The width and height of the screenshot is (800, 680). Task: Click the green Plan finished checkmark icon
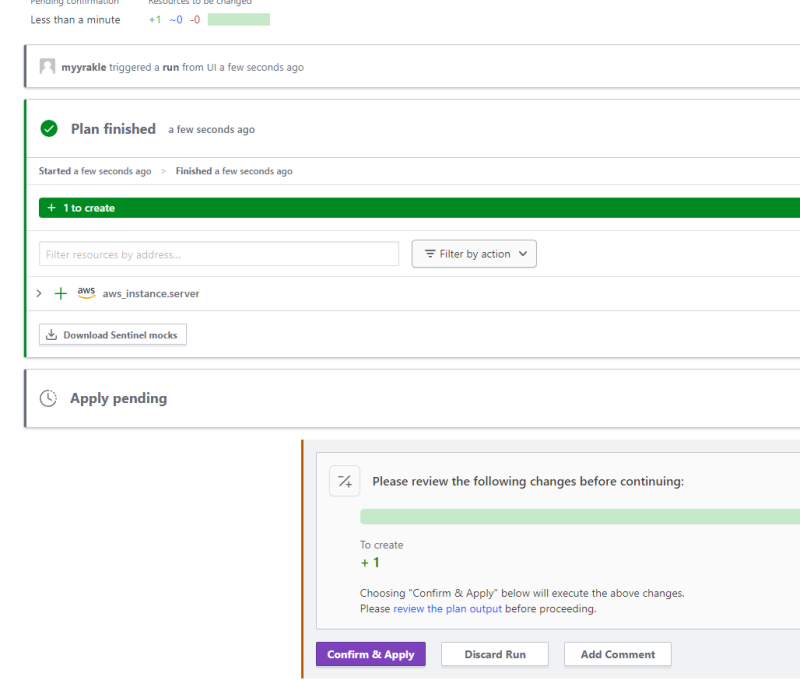pyautogui.click(x=49, y=129)
